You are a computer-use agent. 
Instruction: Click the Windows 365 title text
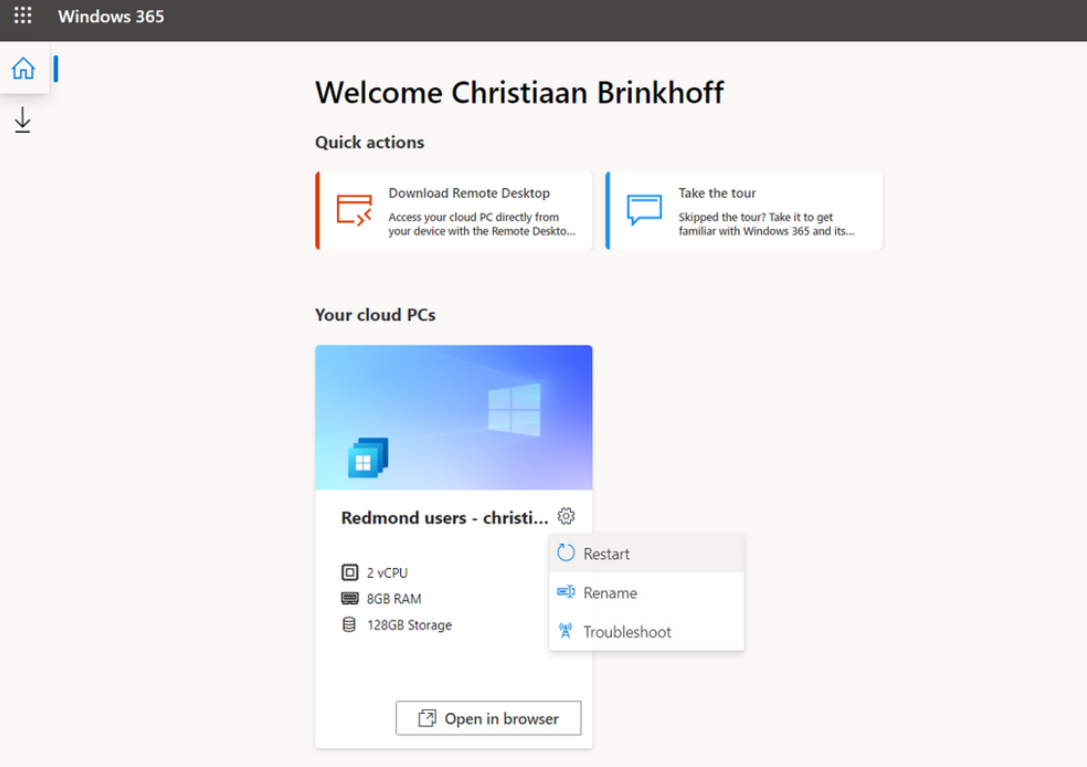tap(111, 16)
